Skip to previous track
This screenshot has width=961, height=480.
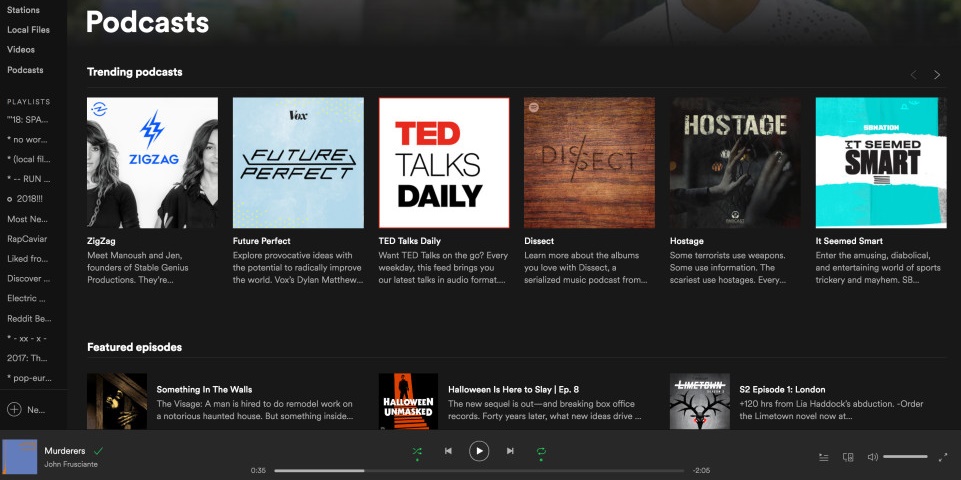pyautogui.click(x=448, y=451)
